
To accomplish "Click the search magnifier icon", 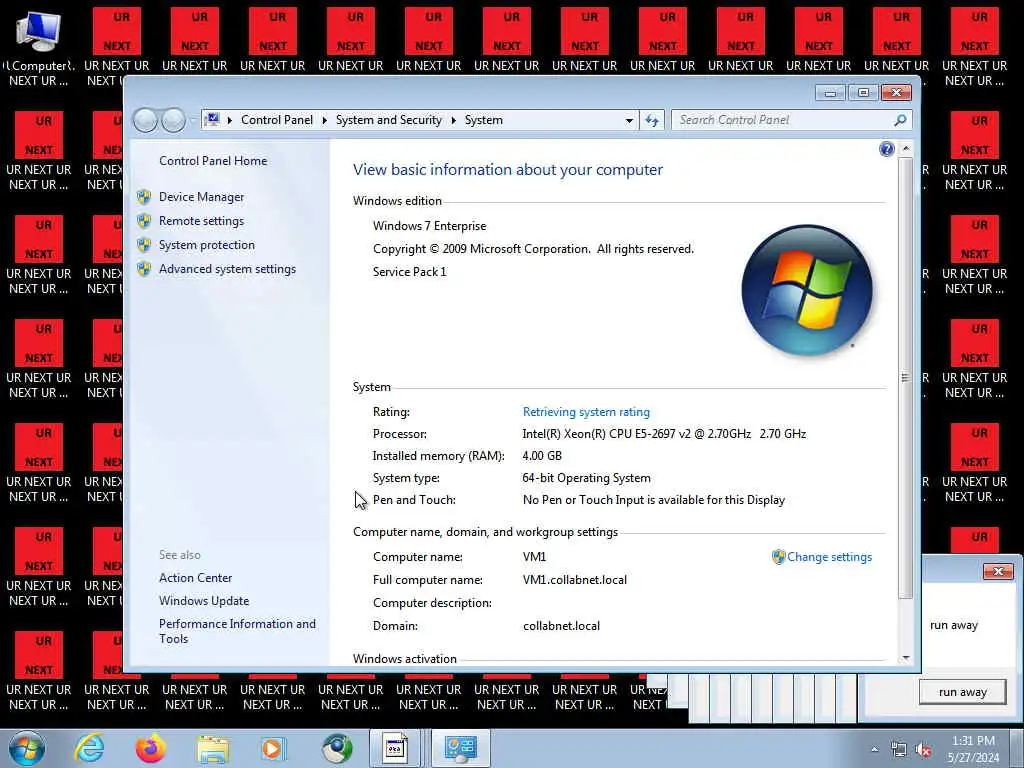I will pos(901,120).
